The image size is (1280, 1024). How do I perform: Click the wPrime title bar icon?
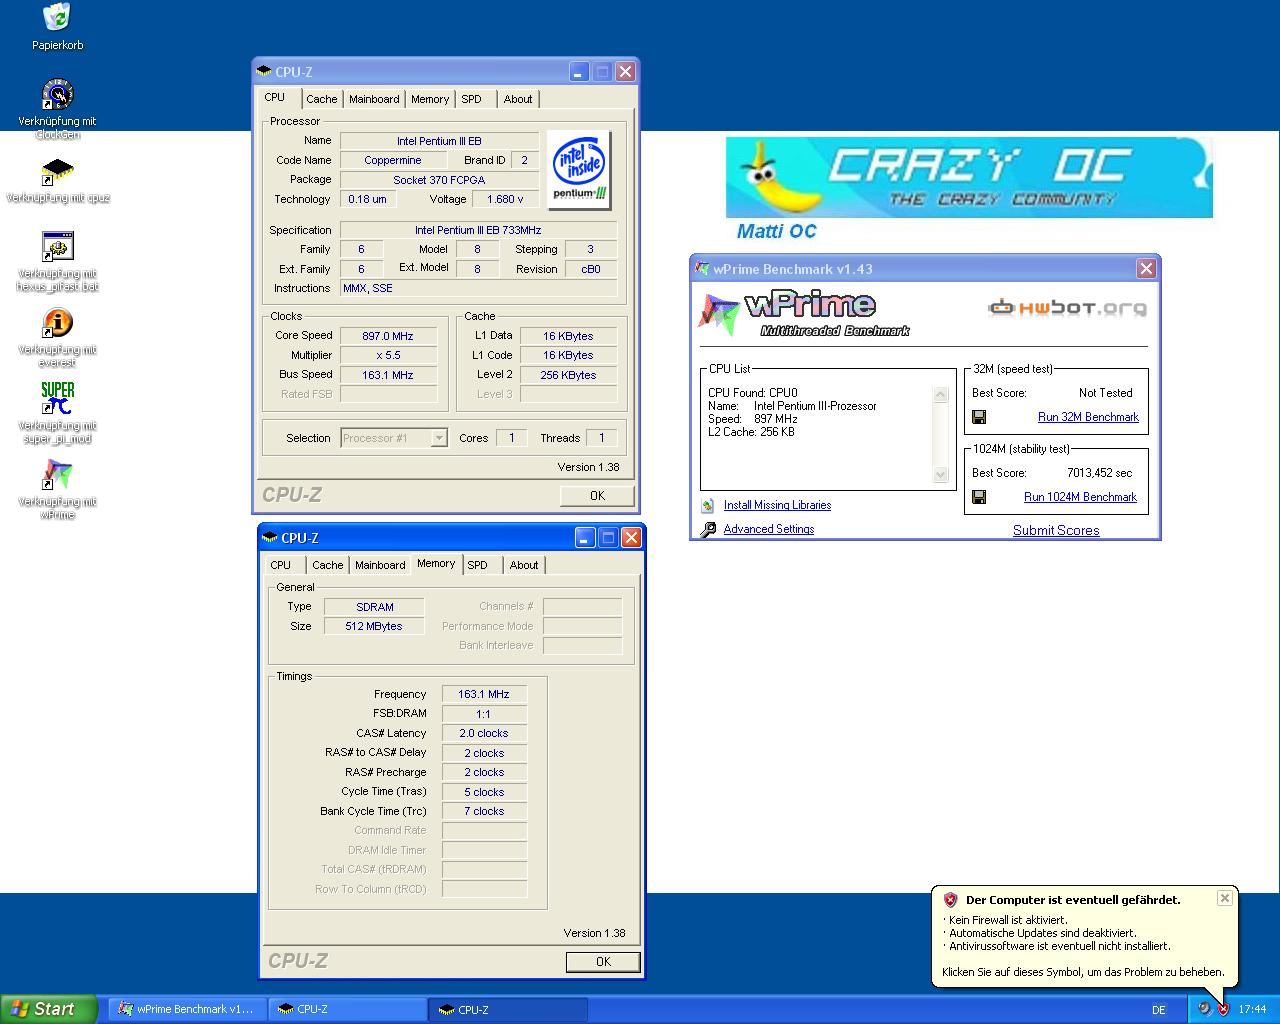click(702, 269)
